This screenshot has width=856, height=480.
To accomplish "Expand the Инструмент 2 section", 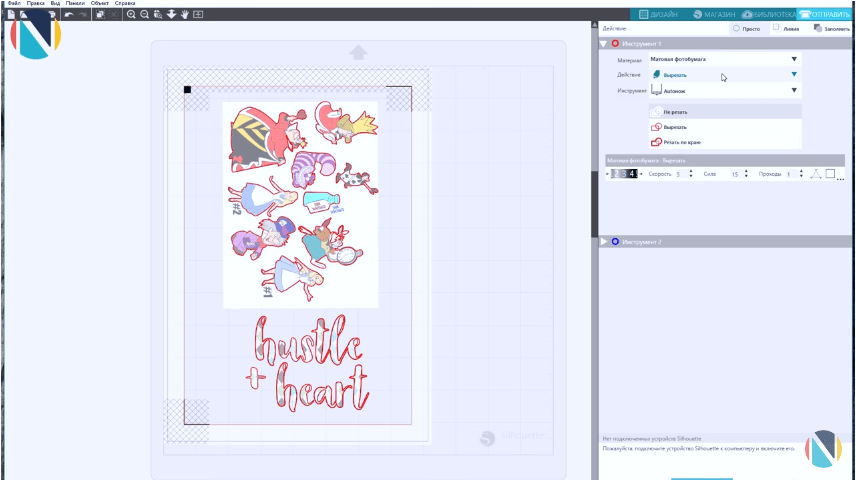I will coord(604,241).
